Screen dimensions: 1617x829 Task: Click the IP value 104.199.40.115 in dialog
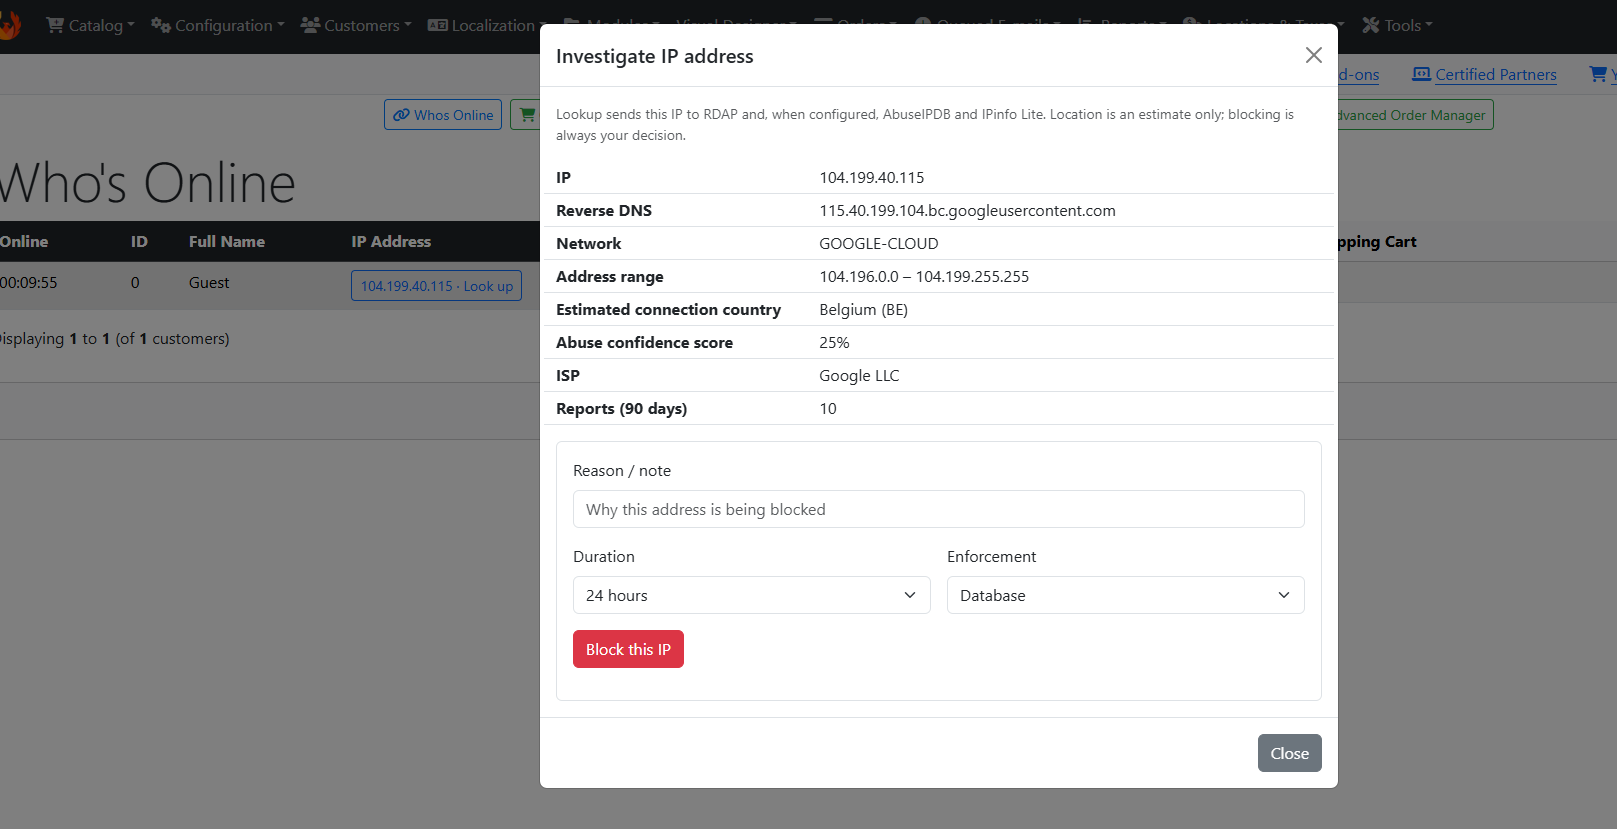click(x=872, y=177)
